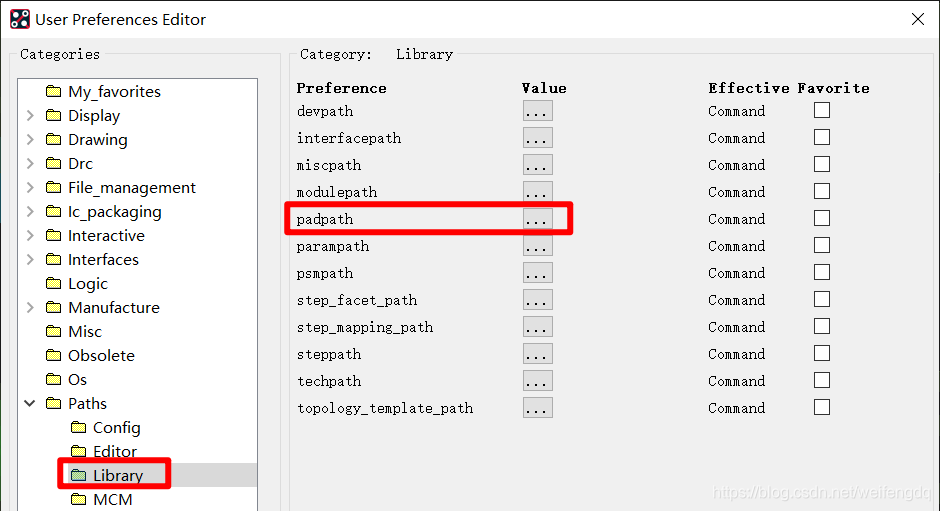Expand the Ic_packaging category

(30, 211)
